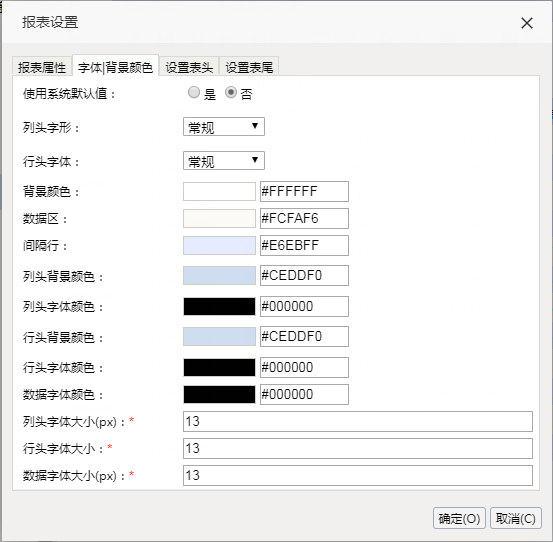Click the 列头字体颜色 black swatch

tap(219, 306)
